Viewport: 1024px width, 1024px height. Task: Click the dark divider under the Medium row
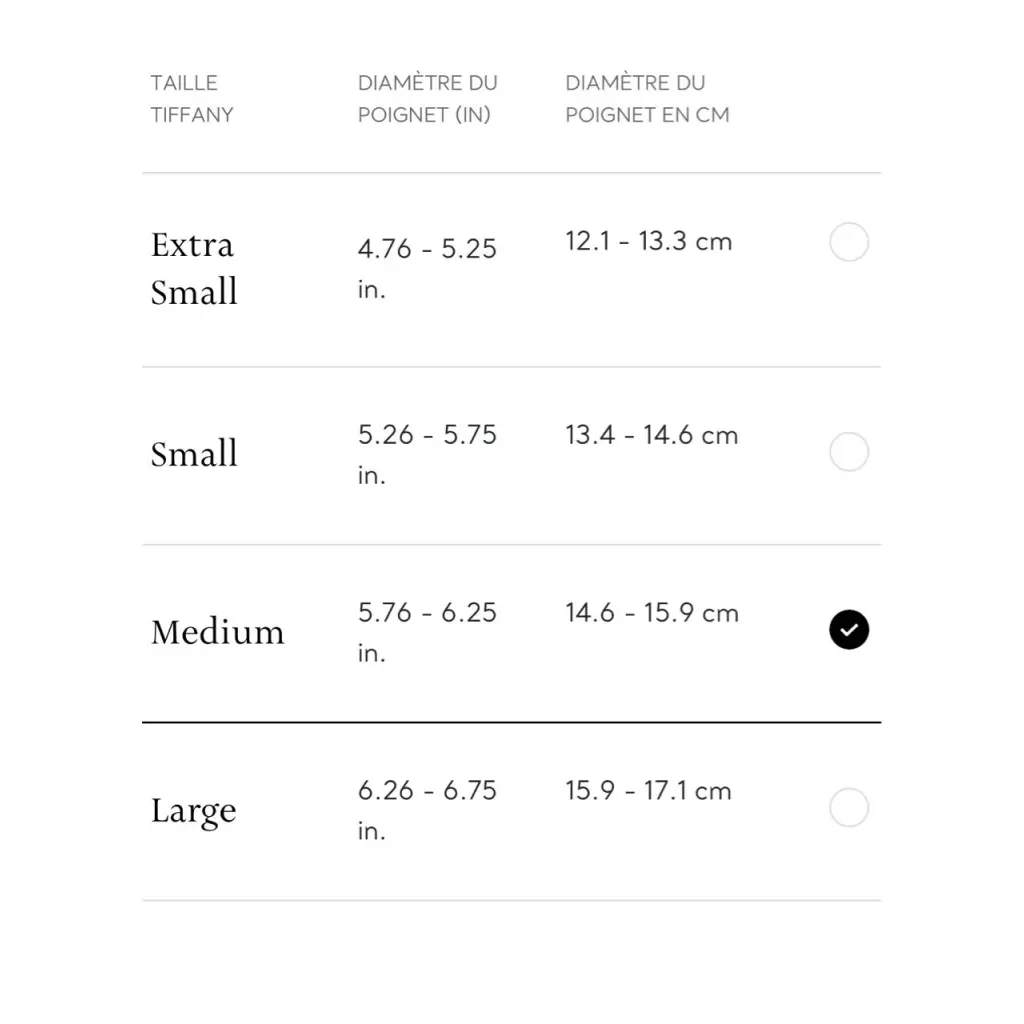tap(511, 721)
